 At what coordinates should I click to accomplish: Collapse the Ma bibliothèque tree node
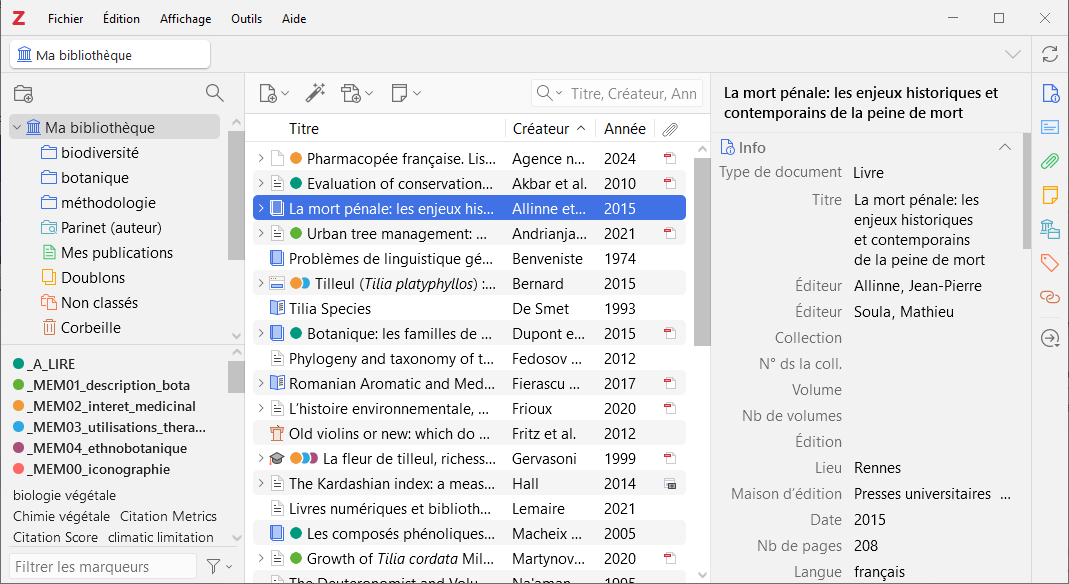[x=17, y=128]
